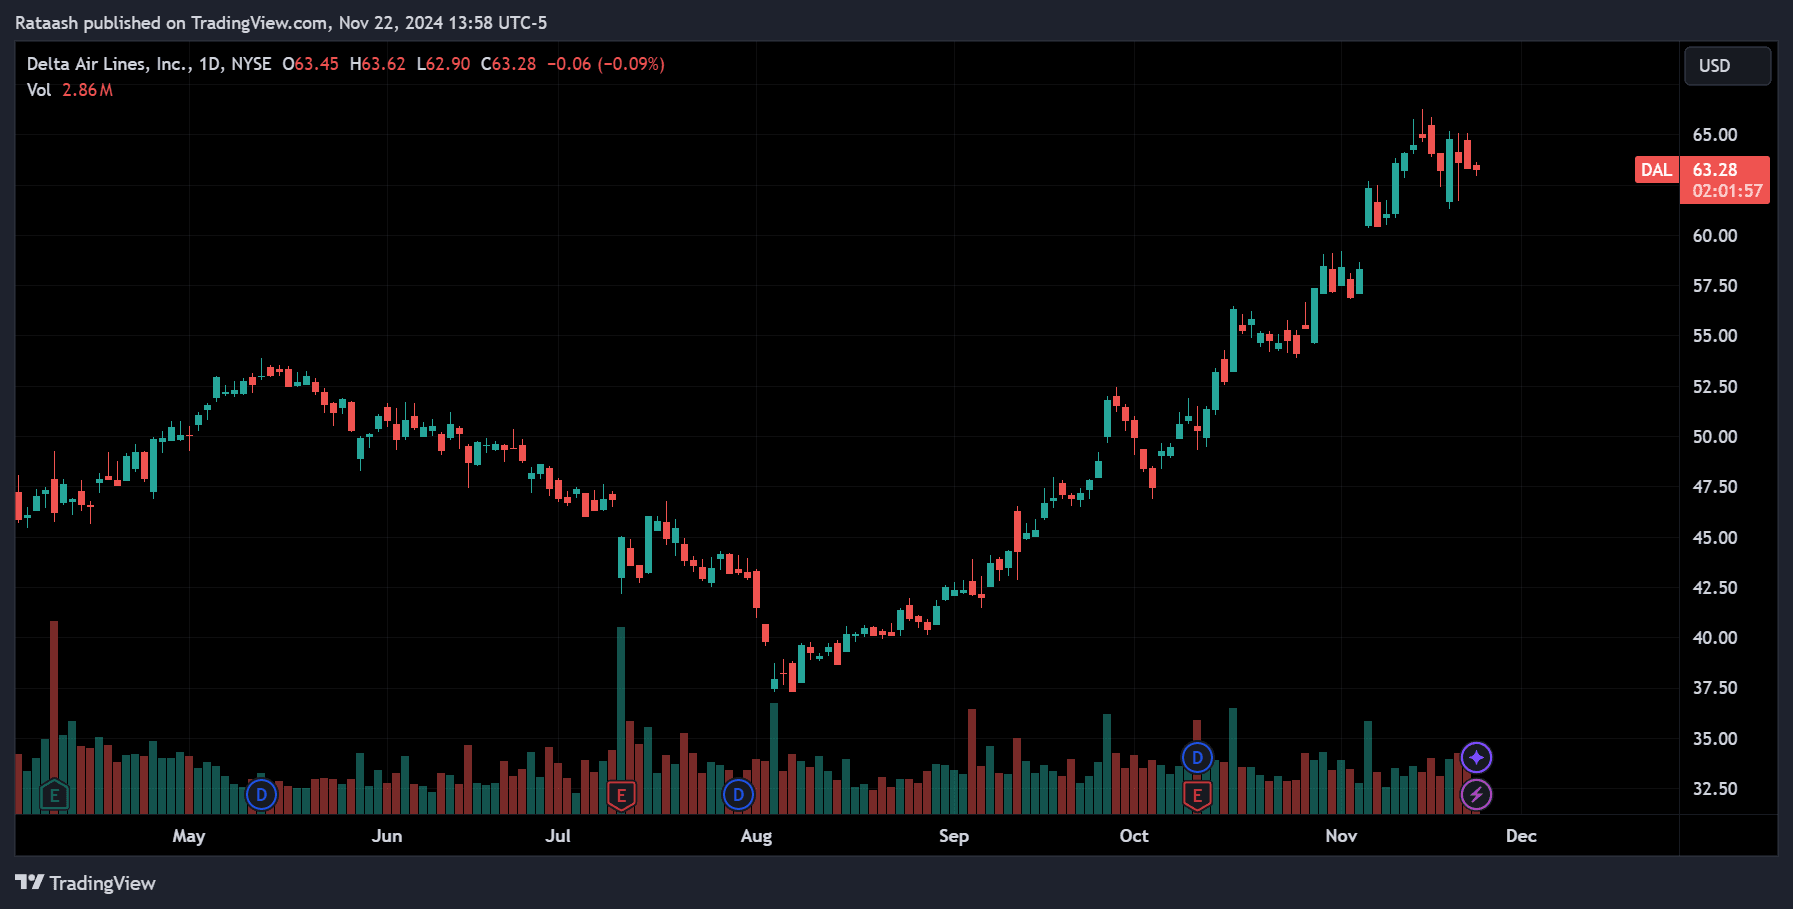Image resolution: width=1793 pixels, height=909 pixels.
Task: Click the close value C63.28
Action: 508,64
